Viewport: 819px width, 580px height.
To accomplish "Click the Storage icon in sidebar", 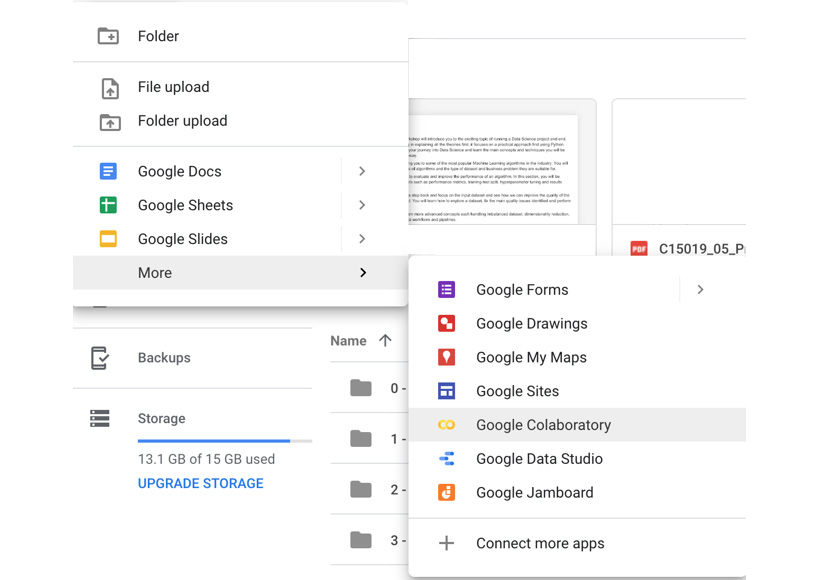I will point(100,419).
